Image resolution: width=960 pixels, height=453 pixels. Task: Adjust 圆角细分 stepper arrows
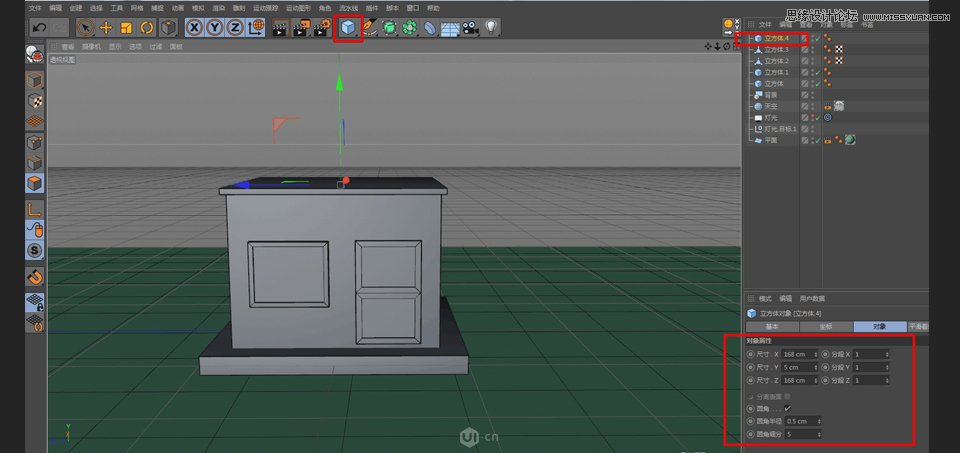point(818,434)
